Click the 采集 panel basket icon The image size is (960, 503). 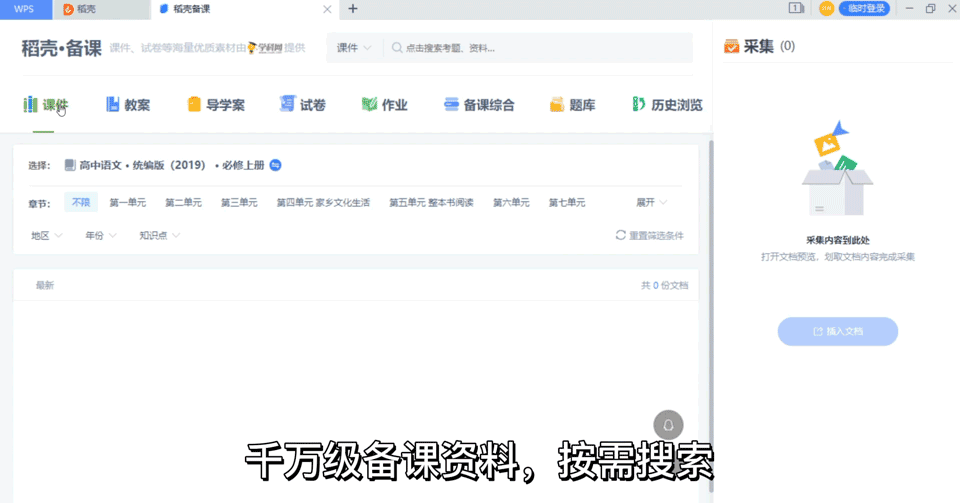pos(731,47)
